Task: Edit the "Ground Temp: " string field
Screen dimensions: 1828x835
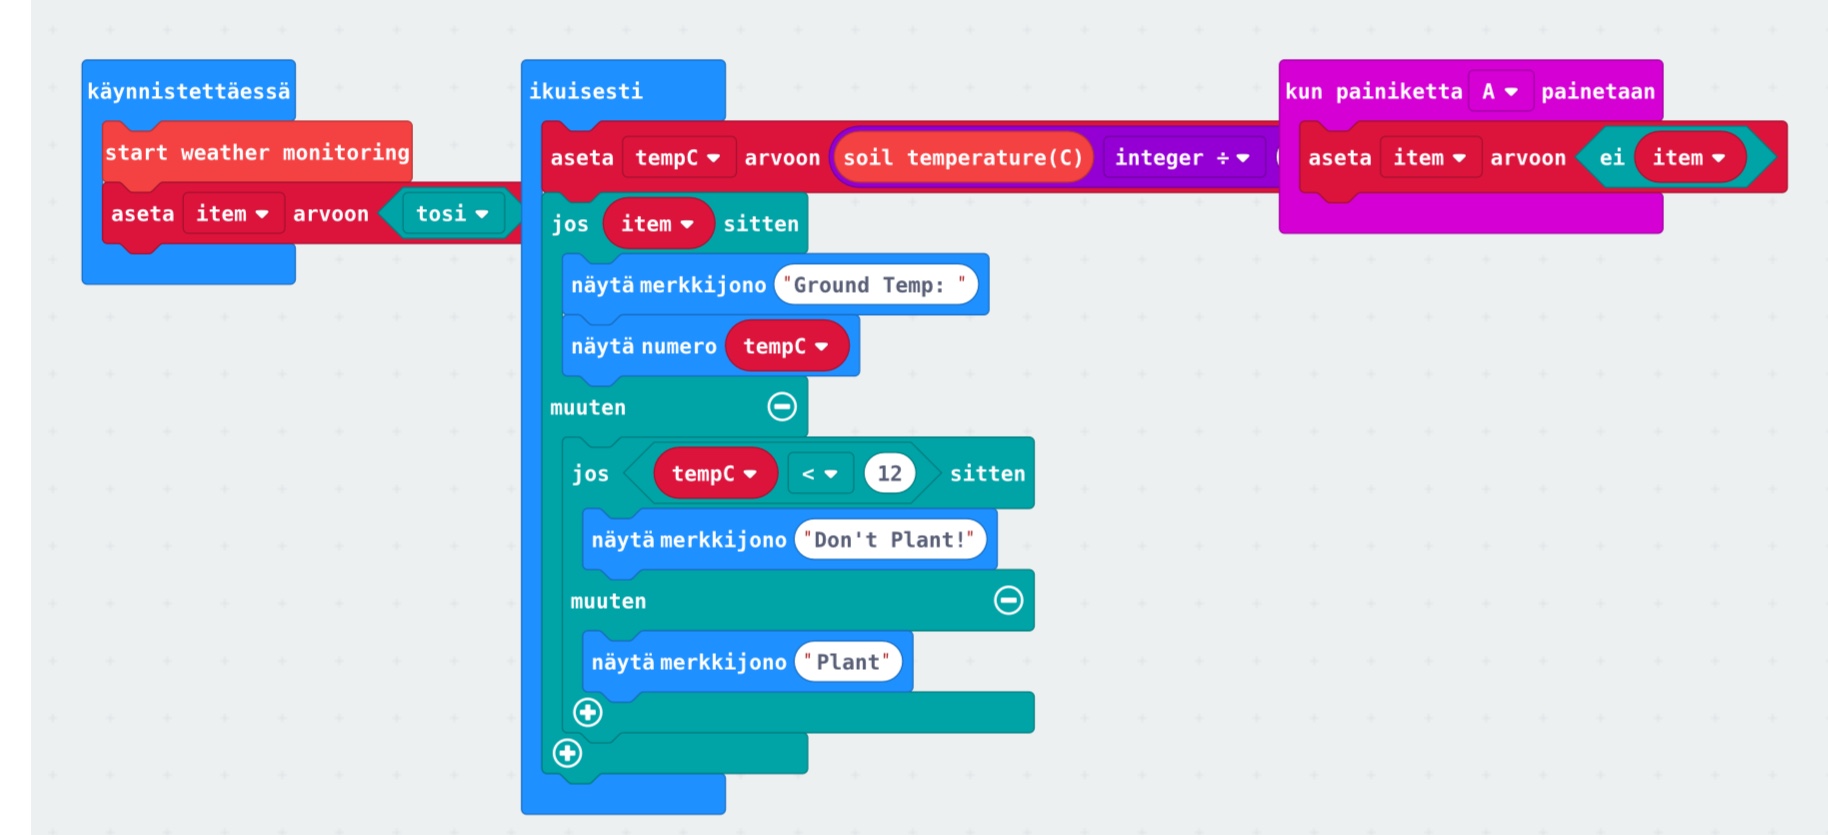Action: click(874, 285)
